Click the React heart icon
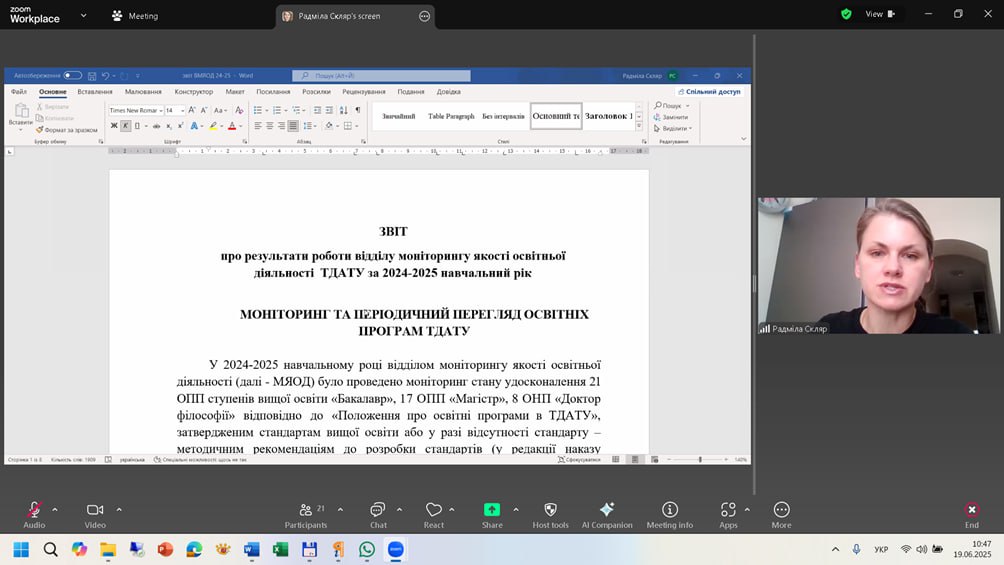 (x=433, y=510)
